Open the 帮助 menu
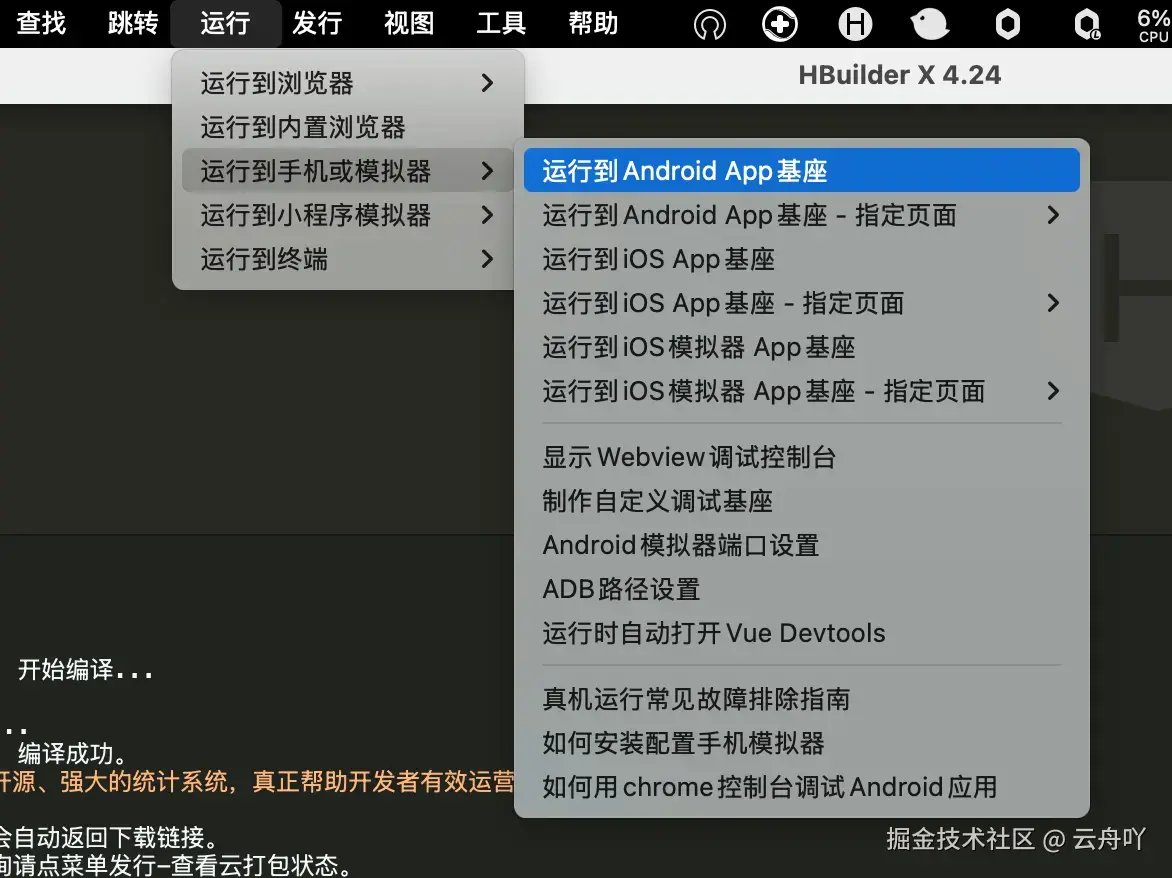1172x878 pixels. point(593,23)
